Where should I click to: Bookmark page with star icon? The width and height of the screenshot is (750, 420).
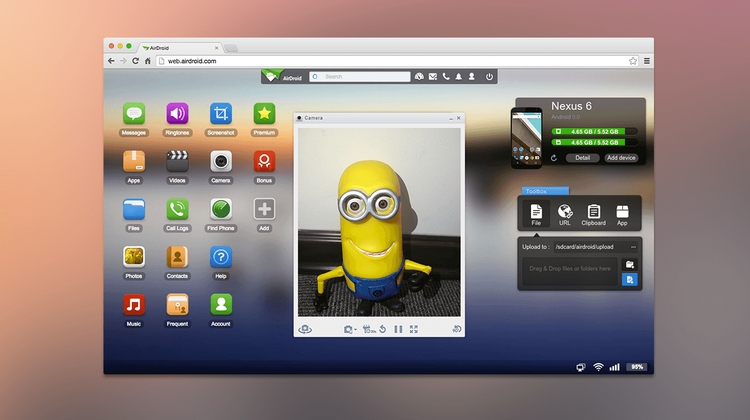coord(633,61)
